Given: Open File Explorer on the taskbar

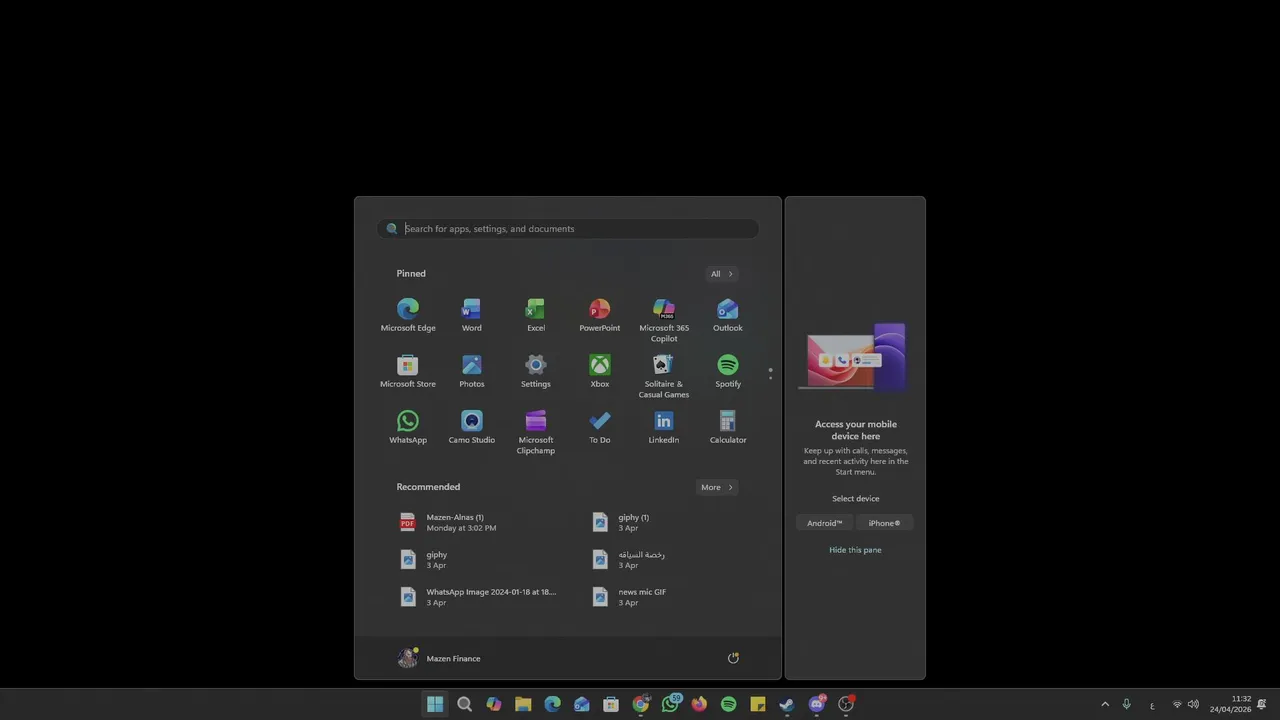Looking at the screenshot, I should pyautogui.click(x=523, y=704).
